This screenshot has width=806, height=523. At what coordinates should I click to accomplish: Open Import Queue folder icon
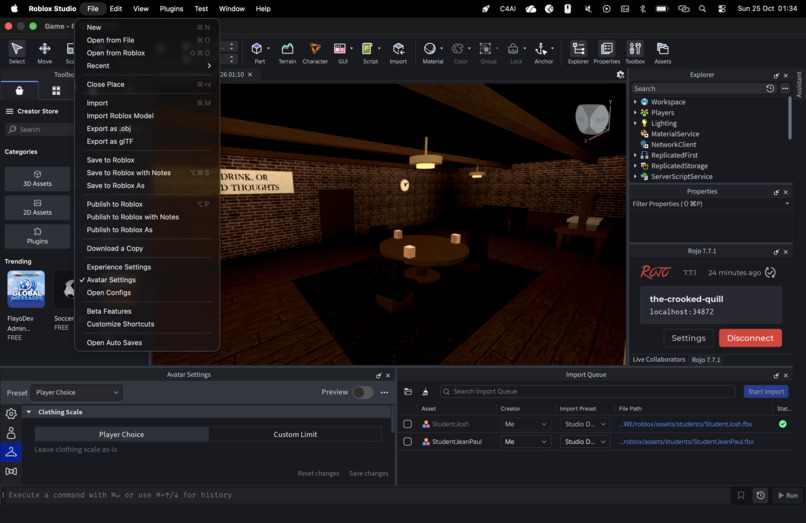pyautogui.click(x=408, y=392)
